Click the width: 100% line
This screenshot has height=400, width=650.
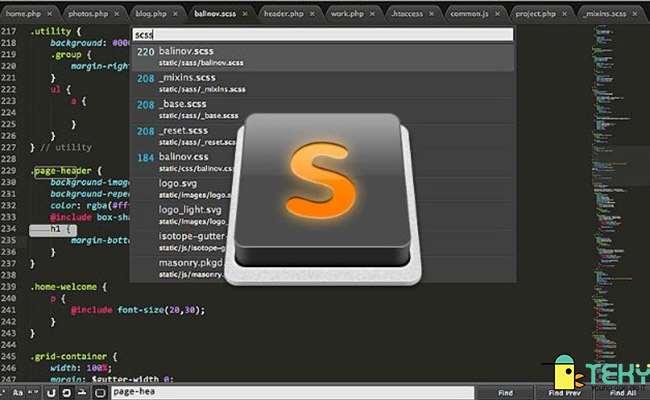81,368
